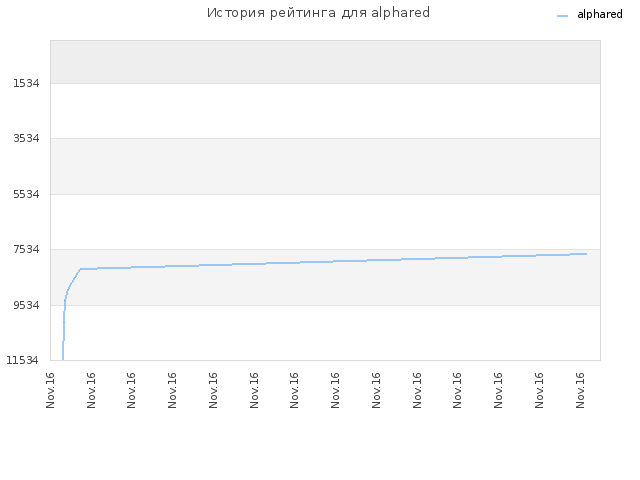Click the last Nov.16 x-axis label
The image size is (640, 480).
coord(580,390)
